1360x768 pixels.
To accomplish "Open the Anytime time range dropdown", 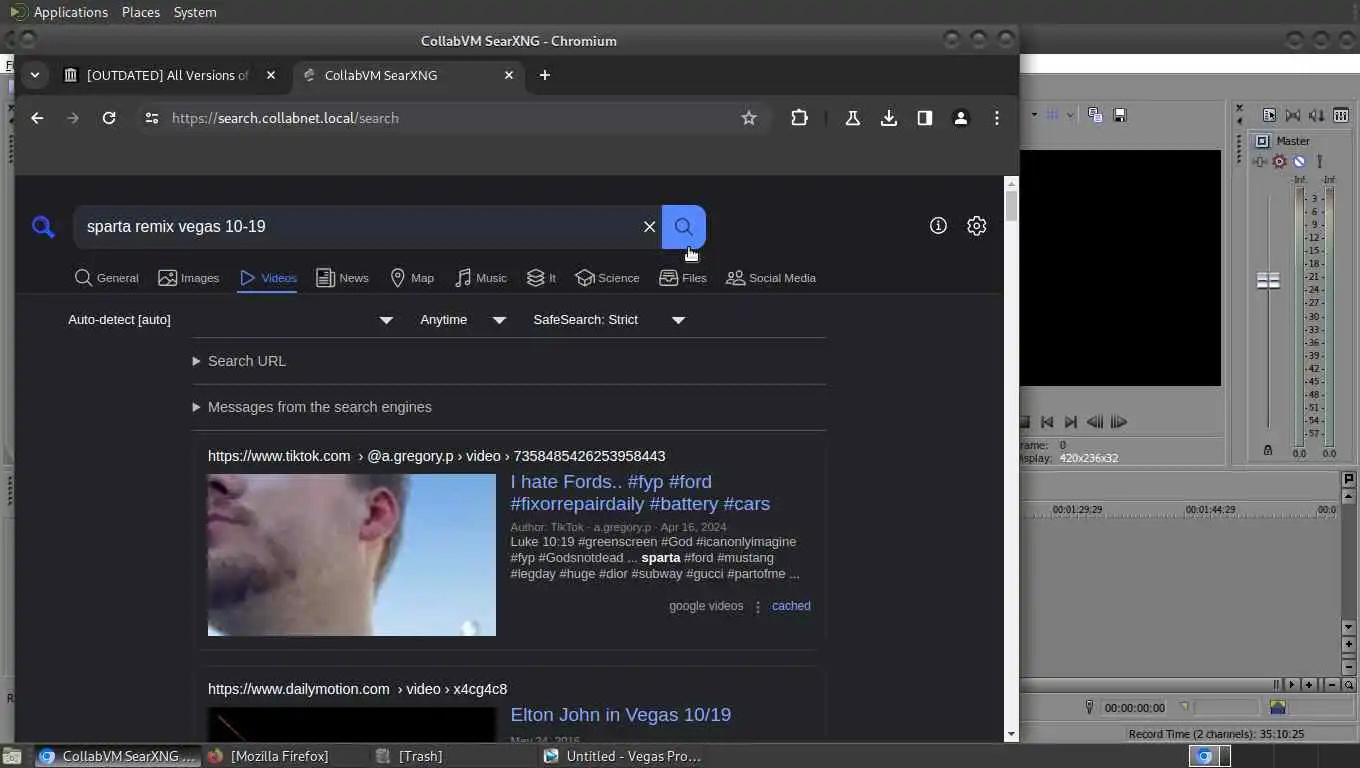I will 463,320.
